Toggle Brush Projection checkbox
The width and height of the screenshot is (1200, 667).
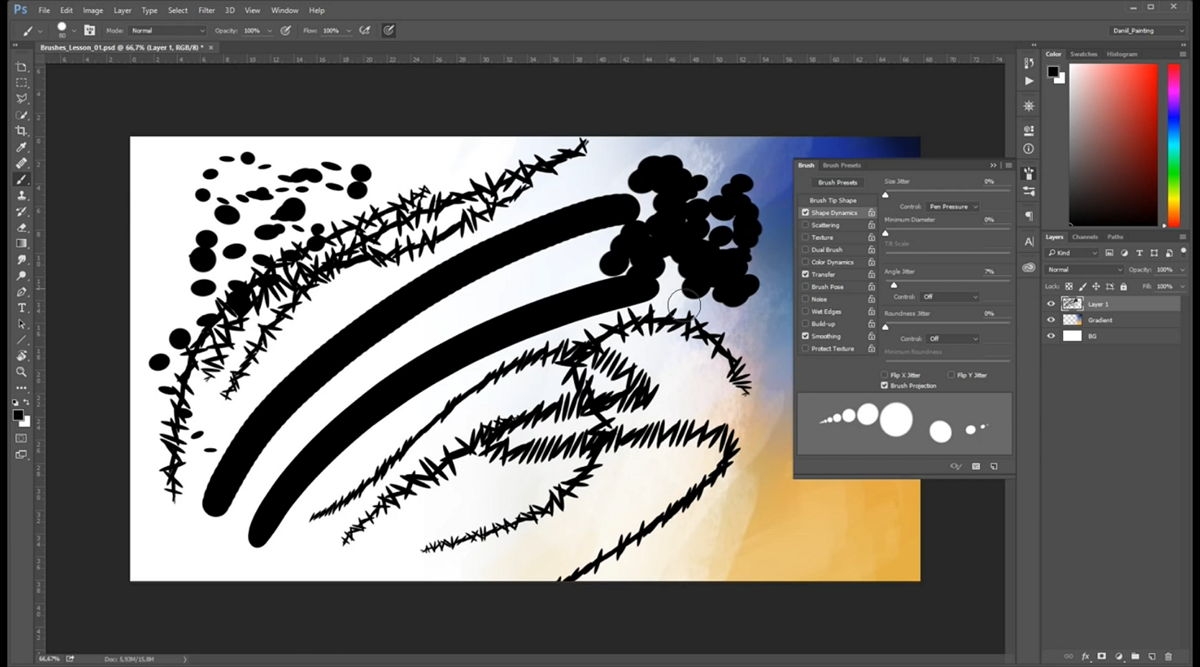tap(884, 385)
